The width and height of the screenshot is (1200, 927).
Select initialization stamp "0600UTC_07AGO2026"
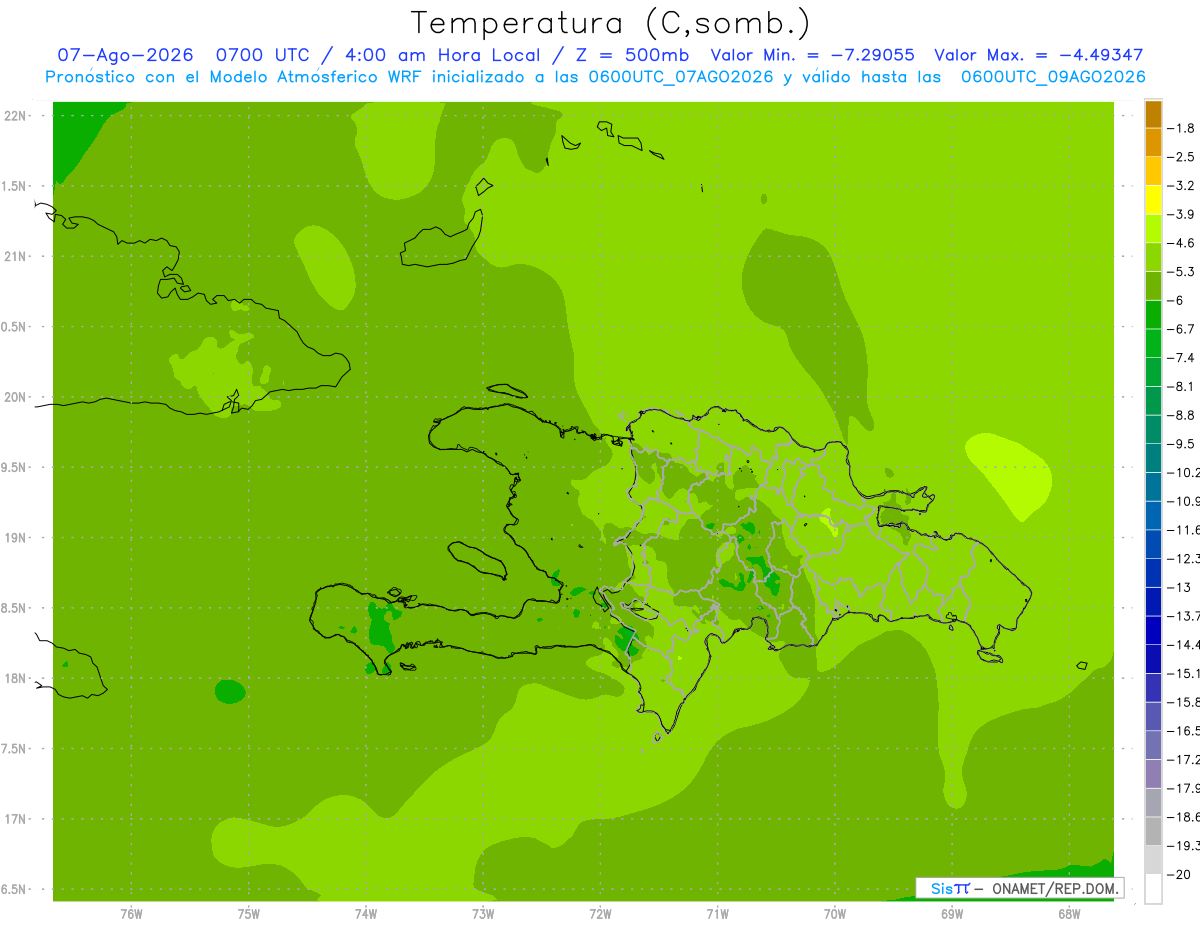680,77
